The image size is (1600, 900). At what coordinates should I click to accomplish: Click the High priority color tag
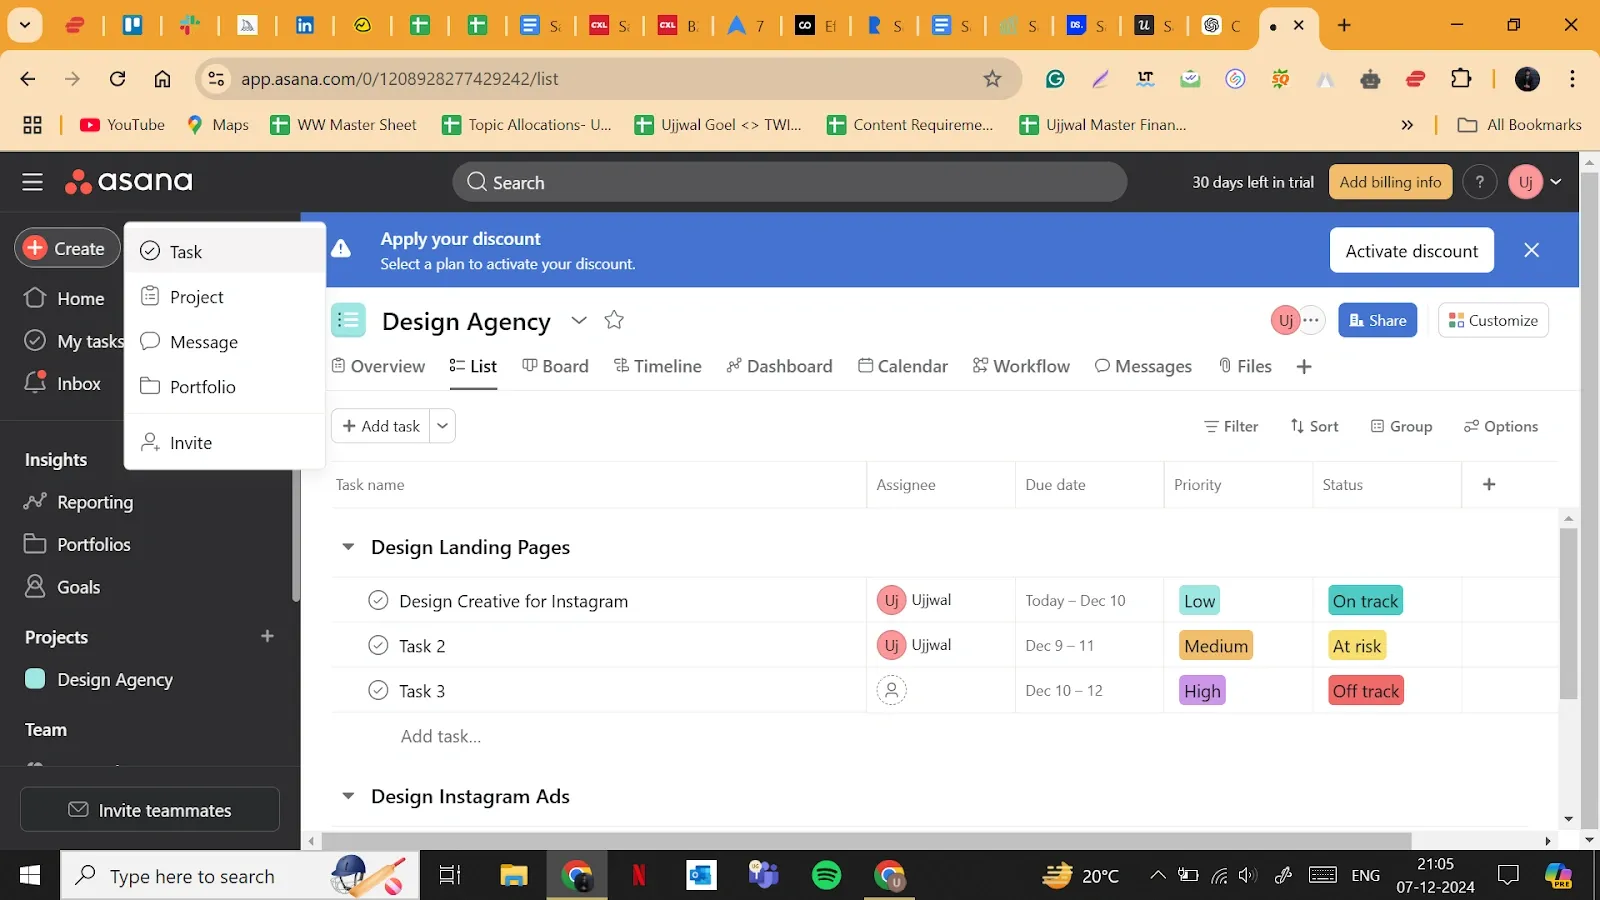1201,691
